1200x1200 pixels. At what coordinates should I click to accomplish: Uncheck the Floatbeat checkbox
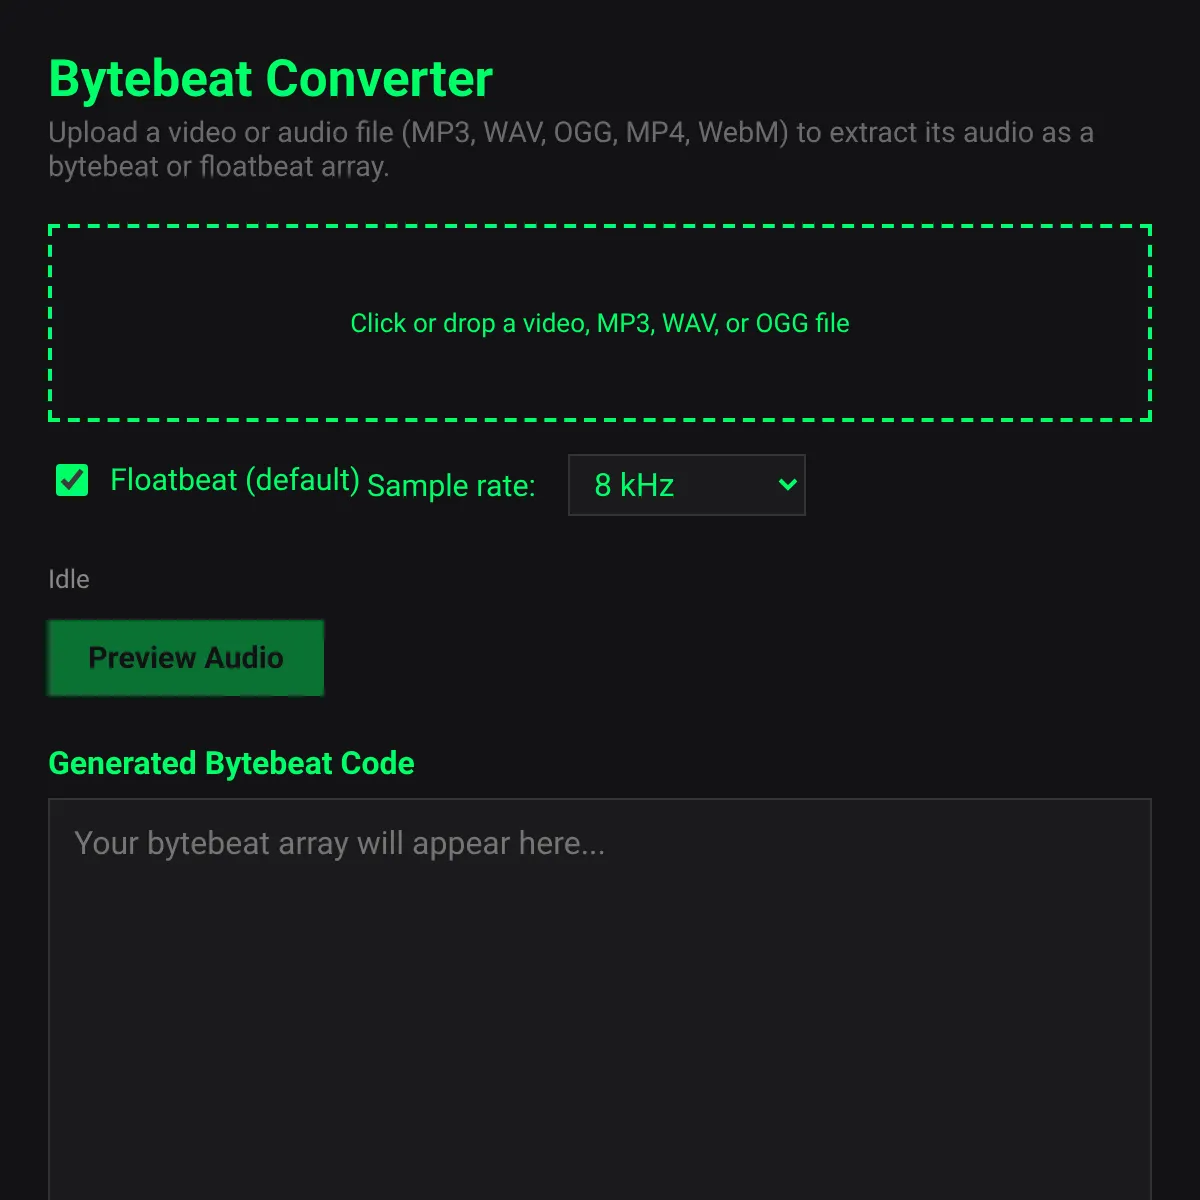[72, 480]
